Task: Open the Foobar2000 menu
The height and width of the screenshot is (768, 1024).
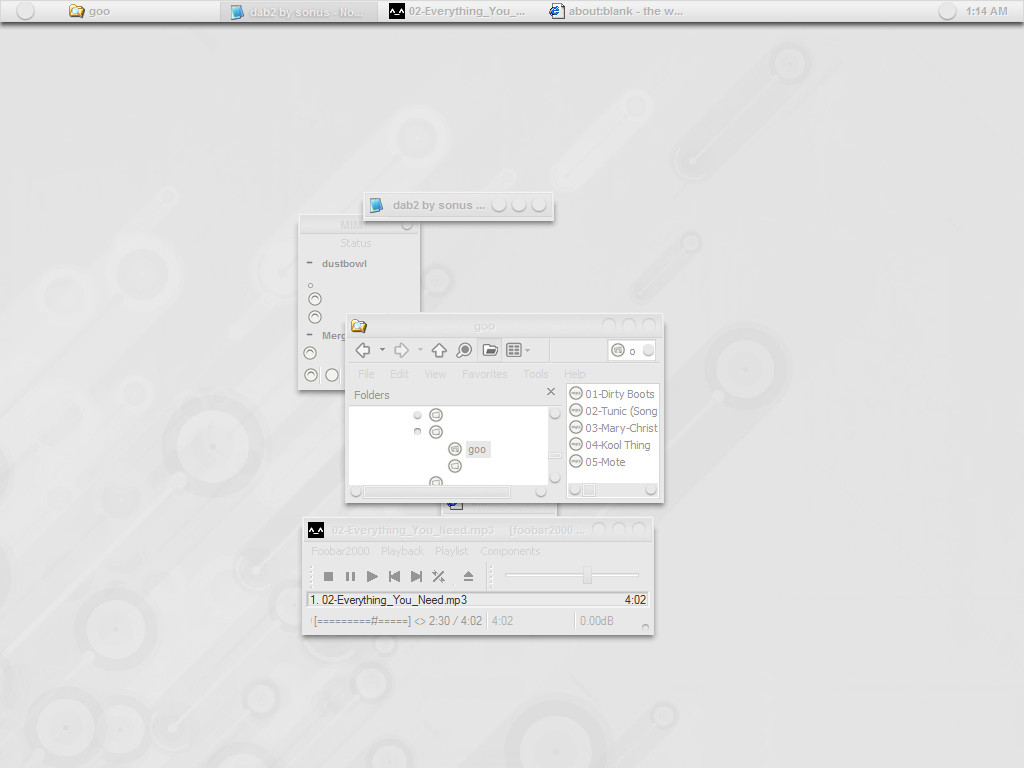Action: [x=340, y=551]
